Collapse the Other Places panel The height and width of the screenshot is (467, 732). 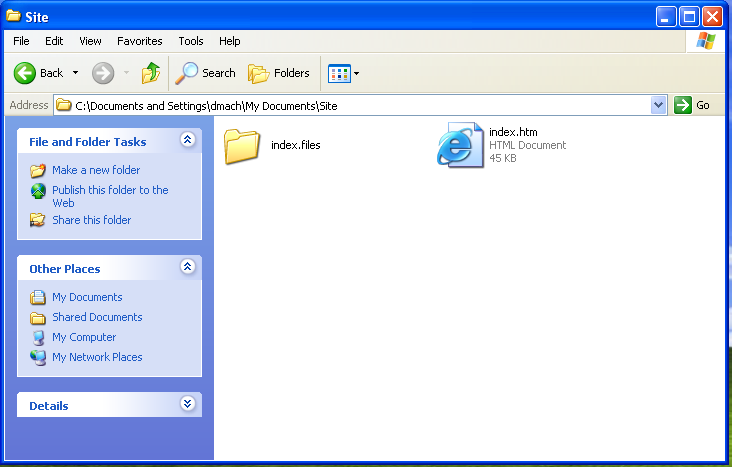pyautogui.click(x=187, y=268)
